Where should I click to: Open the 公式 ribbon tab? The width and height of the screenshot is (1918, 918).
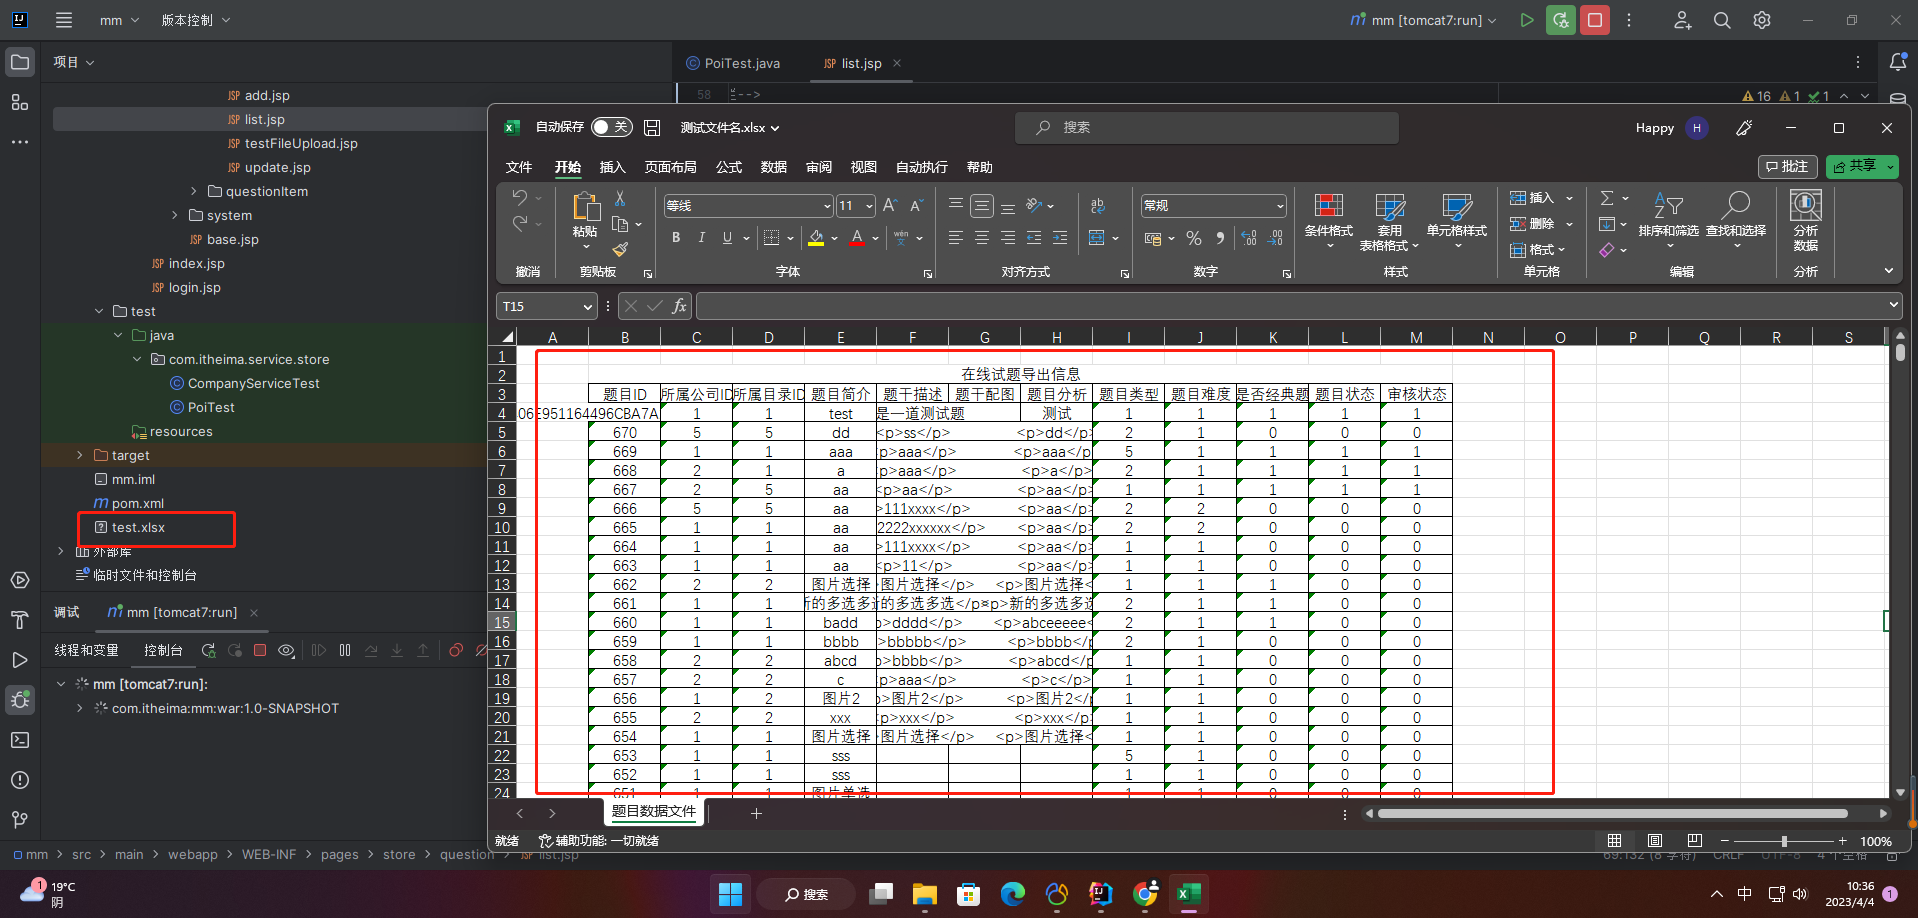pos(729,167)
